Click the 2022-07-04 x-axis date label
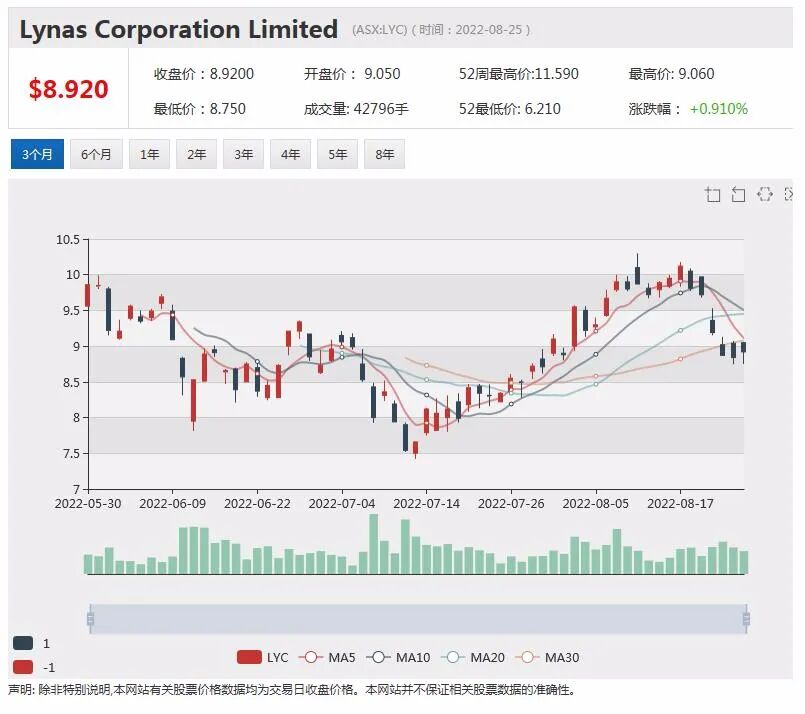805x714 pixels. pos(342,504)
